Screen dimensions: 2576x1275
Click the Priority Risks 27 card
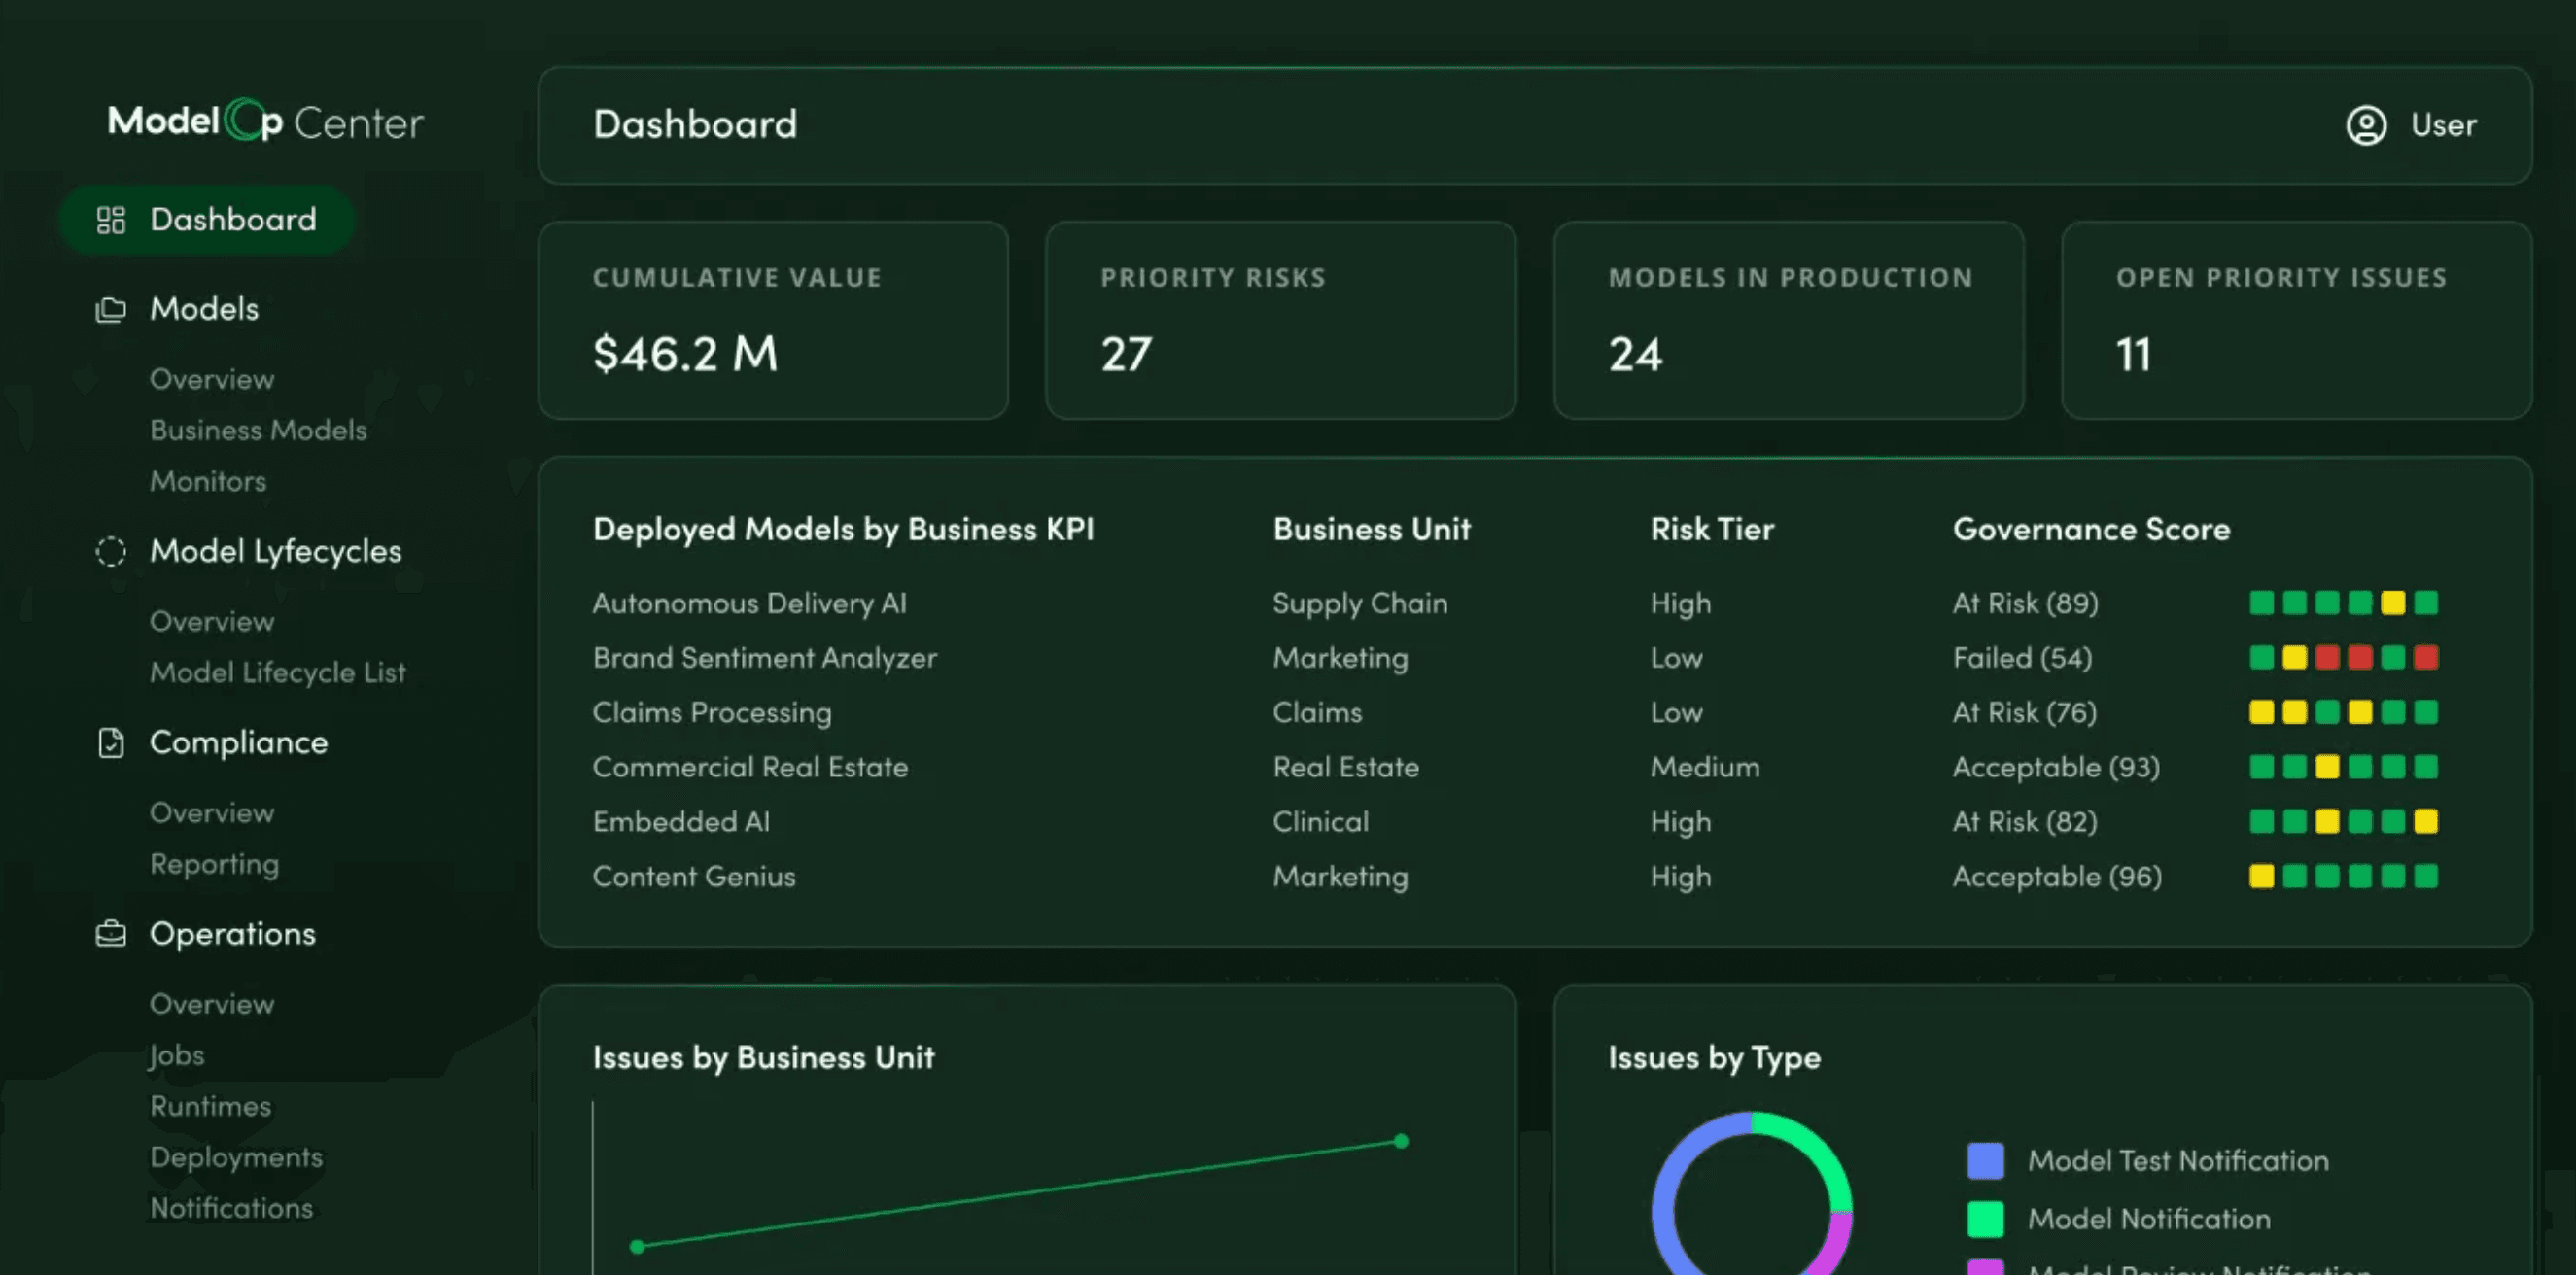[x=1280, y=320]
